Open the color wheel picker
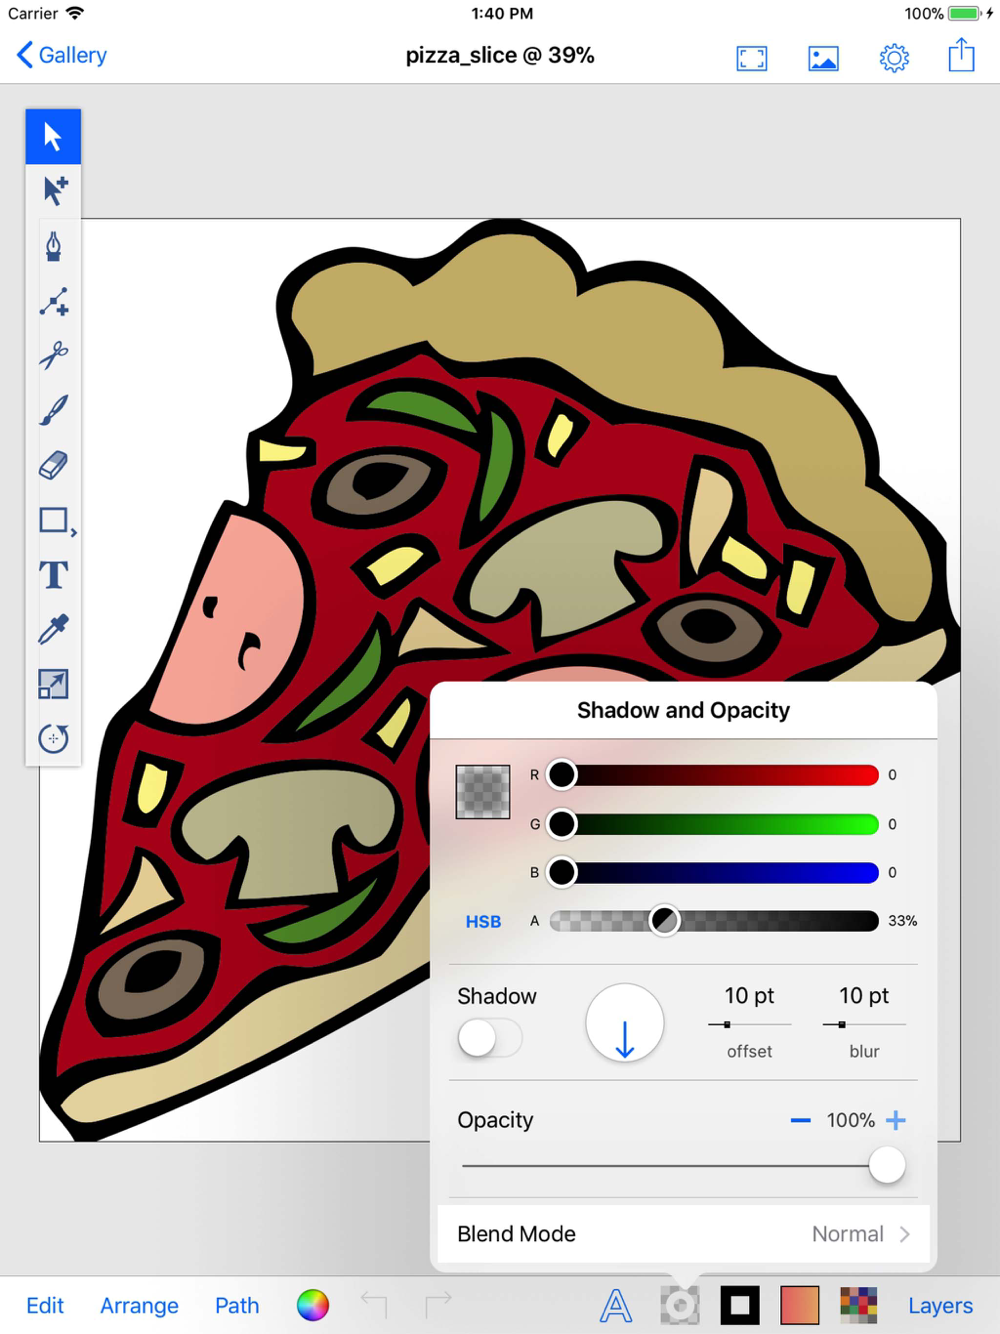The height and width of the screenshot is (1334, 1000). click(313, 1305)
